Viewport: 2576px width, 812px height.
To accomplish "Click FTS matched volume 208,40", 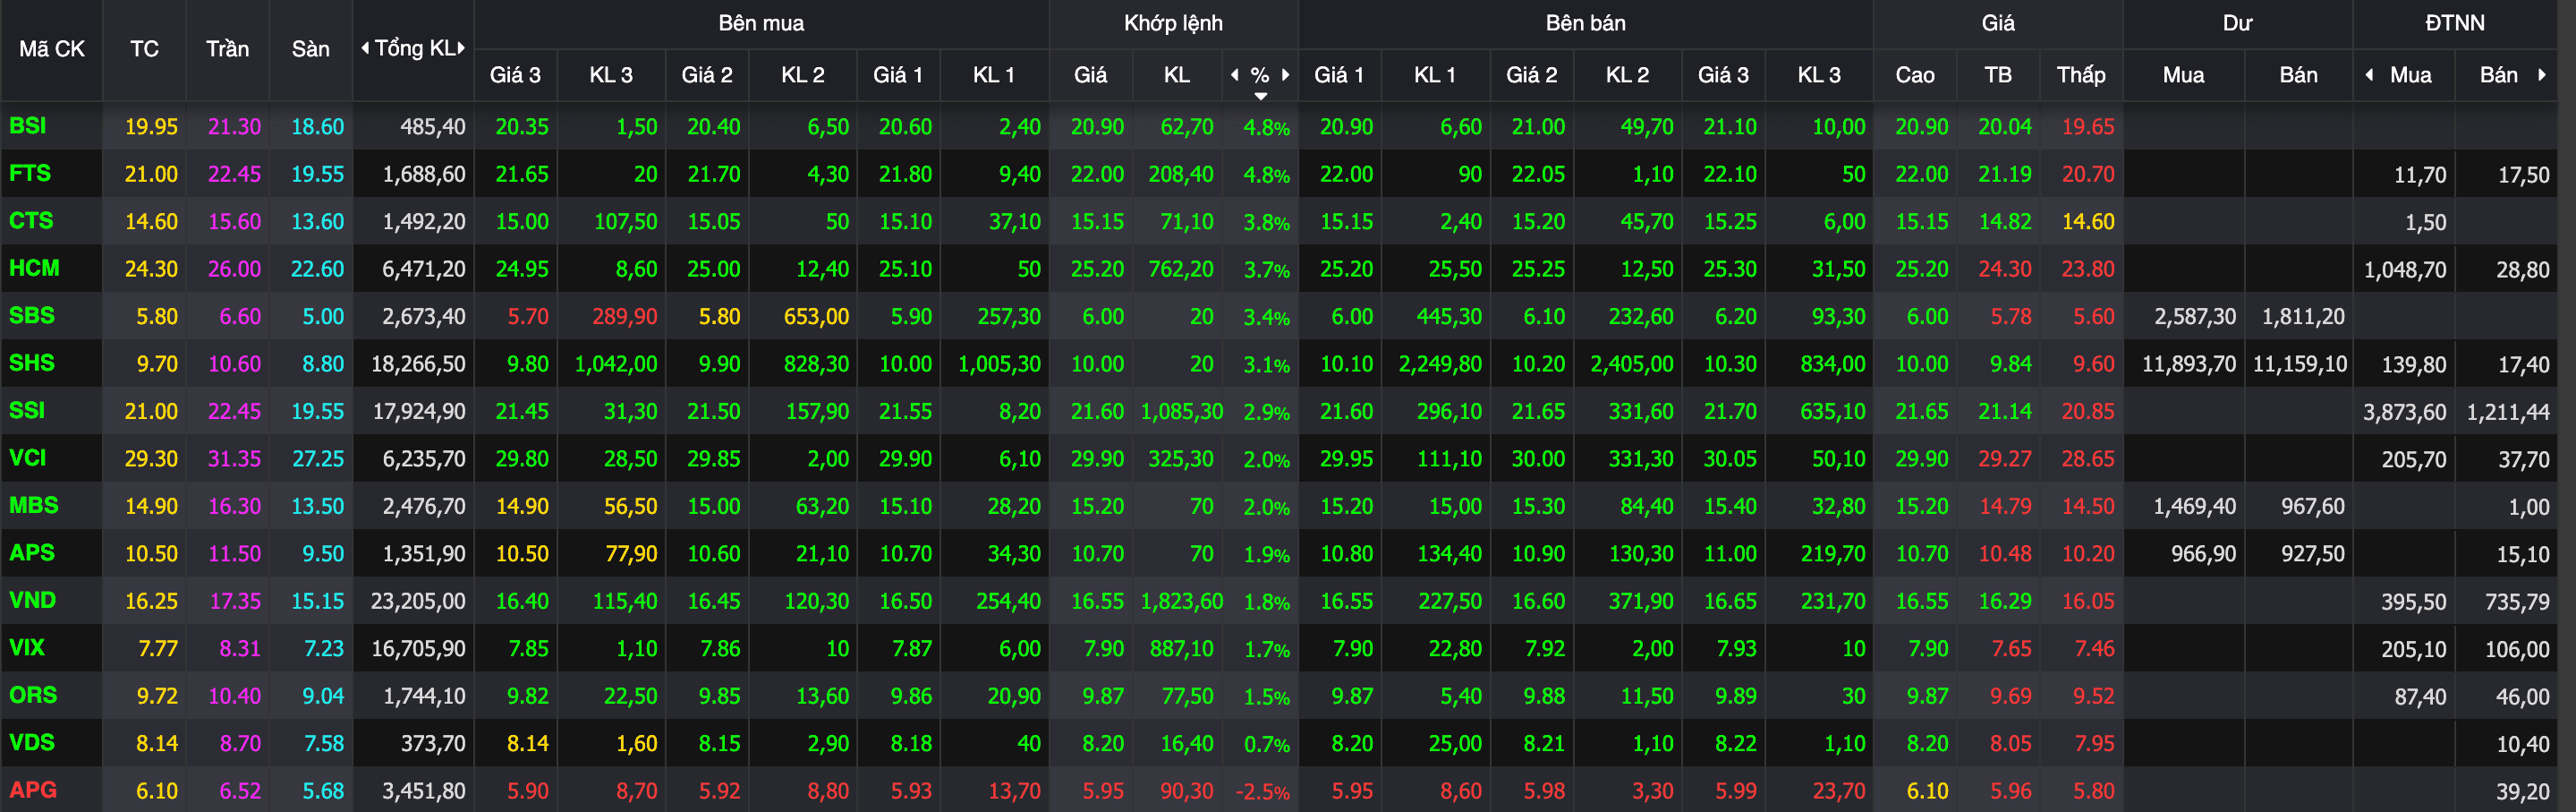I will point(1181,174).
